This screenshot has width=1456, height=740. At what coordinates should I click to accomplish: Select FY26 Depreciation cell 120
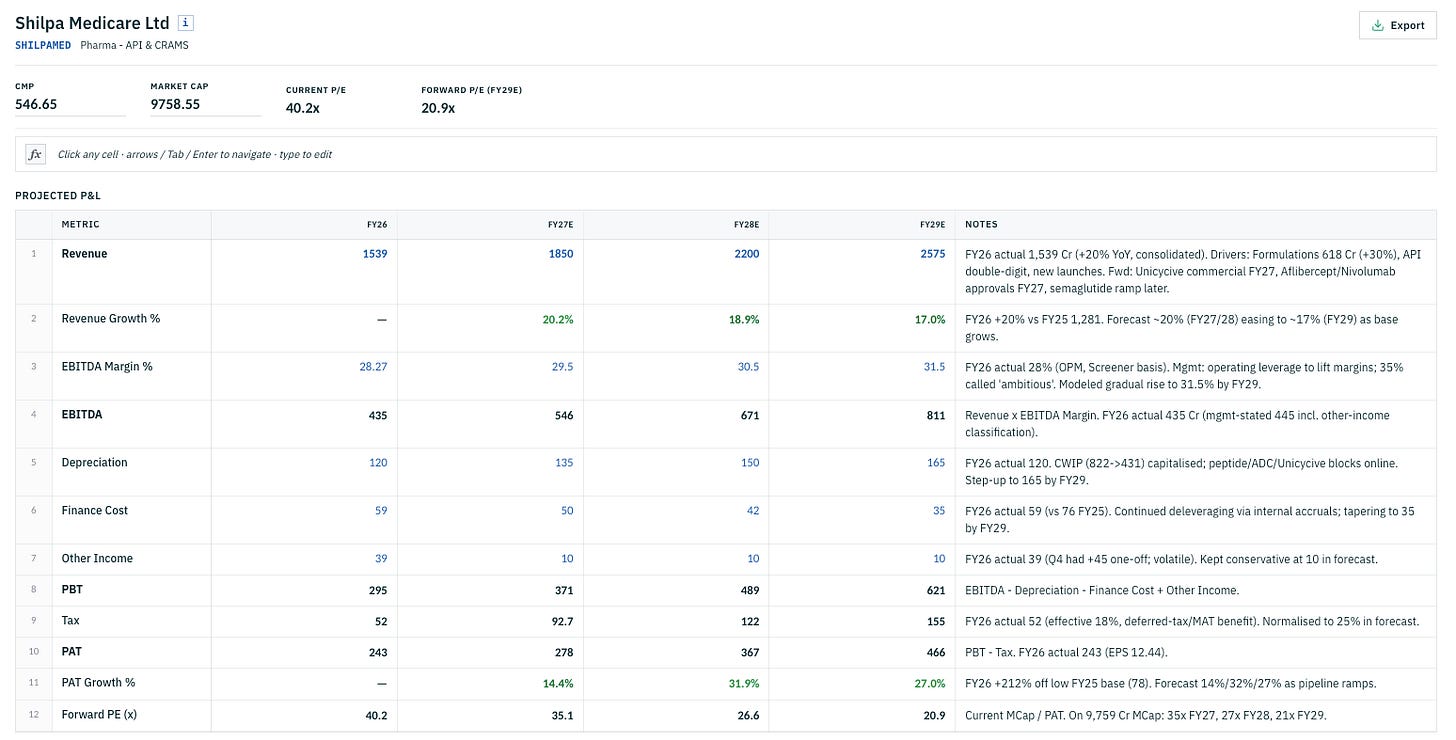pyautogui.click(x=304, y=472)
